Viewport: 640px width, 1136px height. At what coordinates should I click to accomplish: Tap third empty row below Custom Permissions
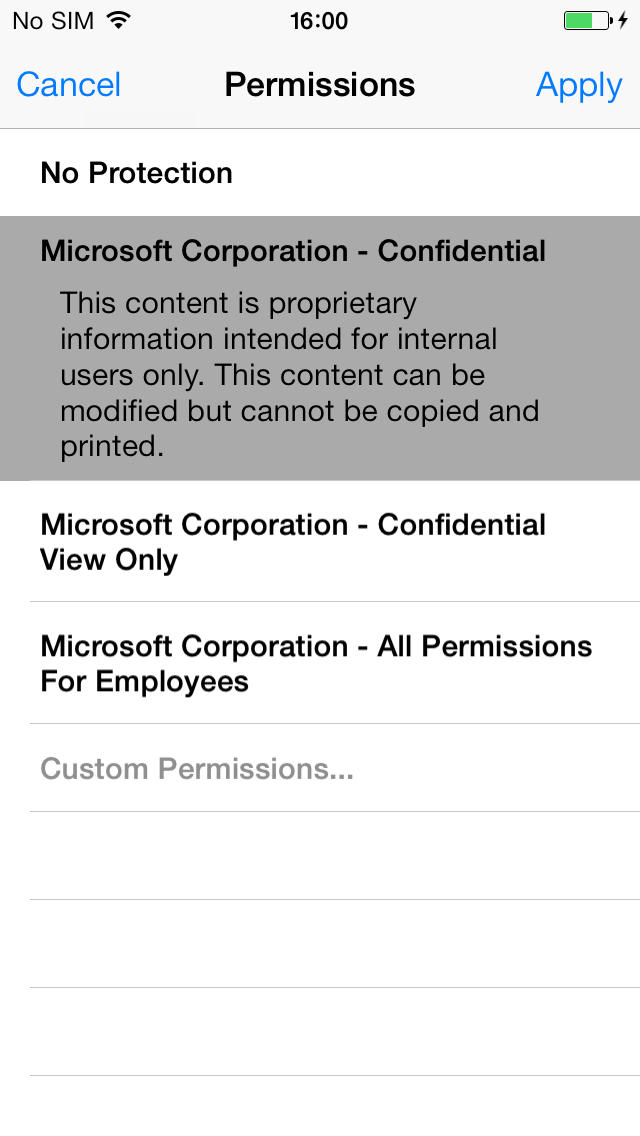coord(320,1032)
